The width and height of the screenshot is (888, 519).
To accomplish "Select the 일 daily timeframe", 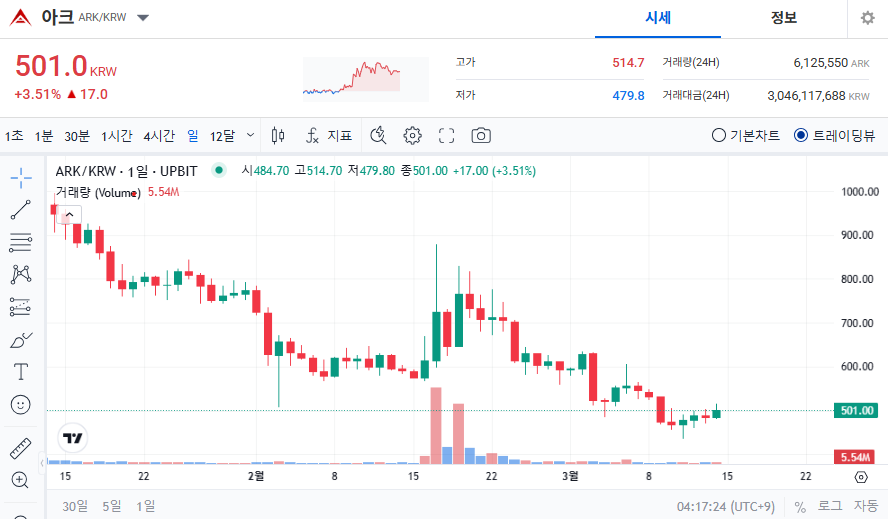I will click(193, 136).
